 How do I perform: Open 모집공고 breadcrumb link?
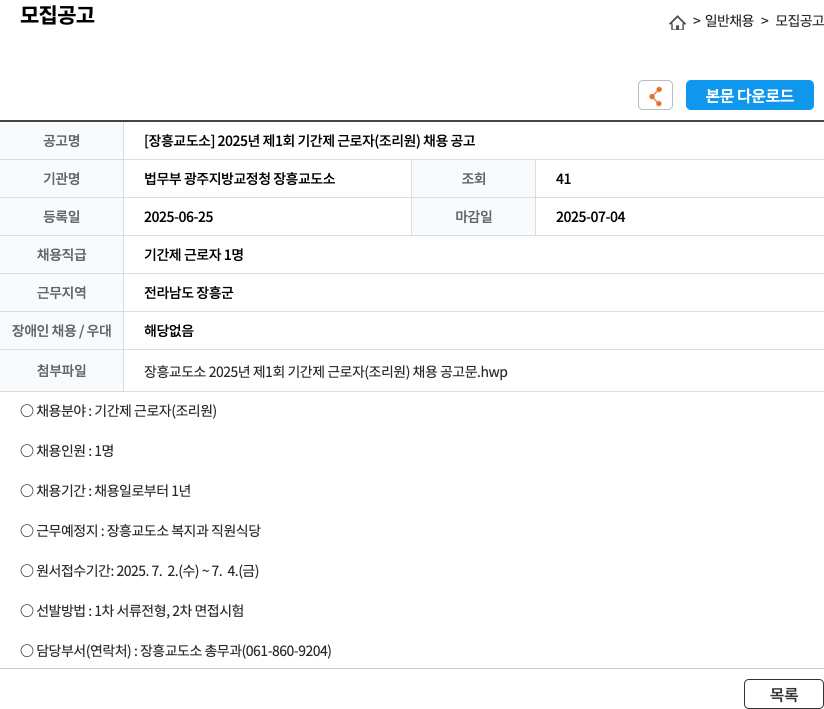click(x=799, y=21)
